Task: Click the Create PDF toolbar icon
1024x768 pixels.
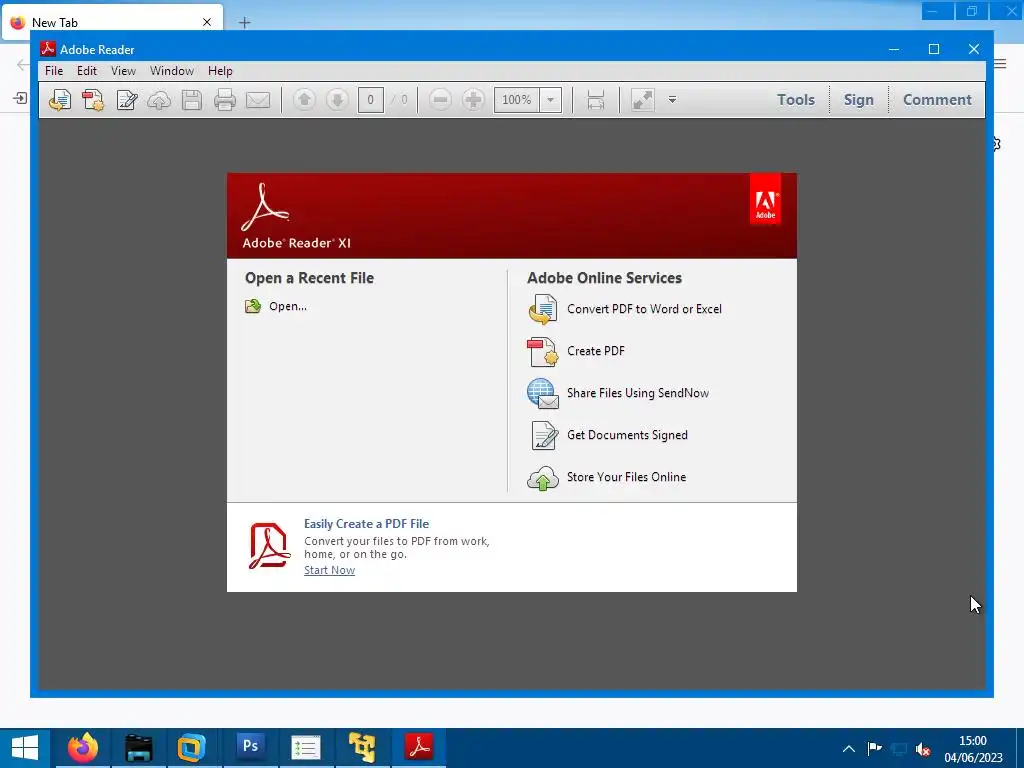Action: [93, 100]
